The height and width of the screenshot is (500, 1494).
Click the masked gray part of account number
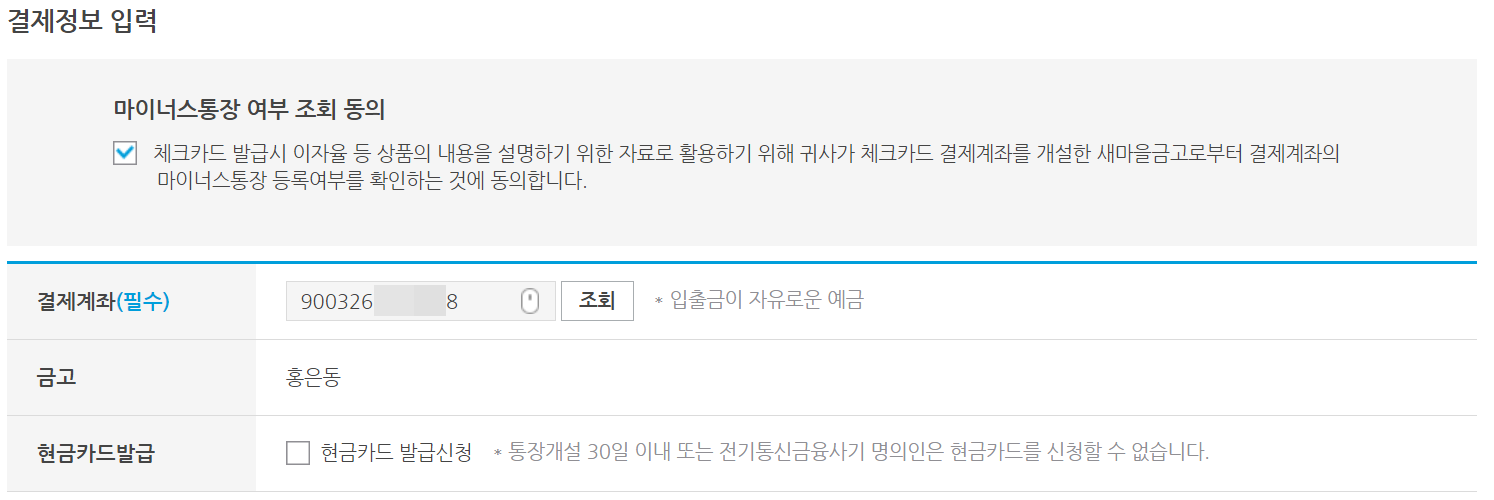point(410,301)
